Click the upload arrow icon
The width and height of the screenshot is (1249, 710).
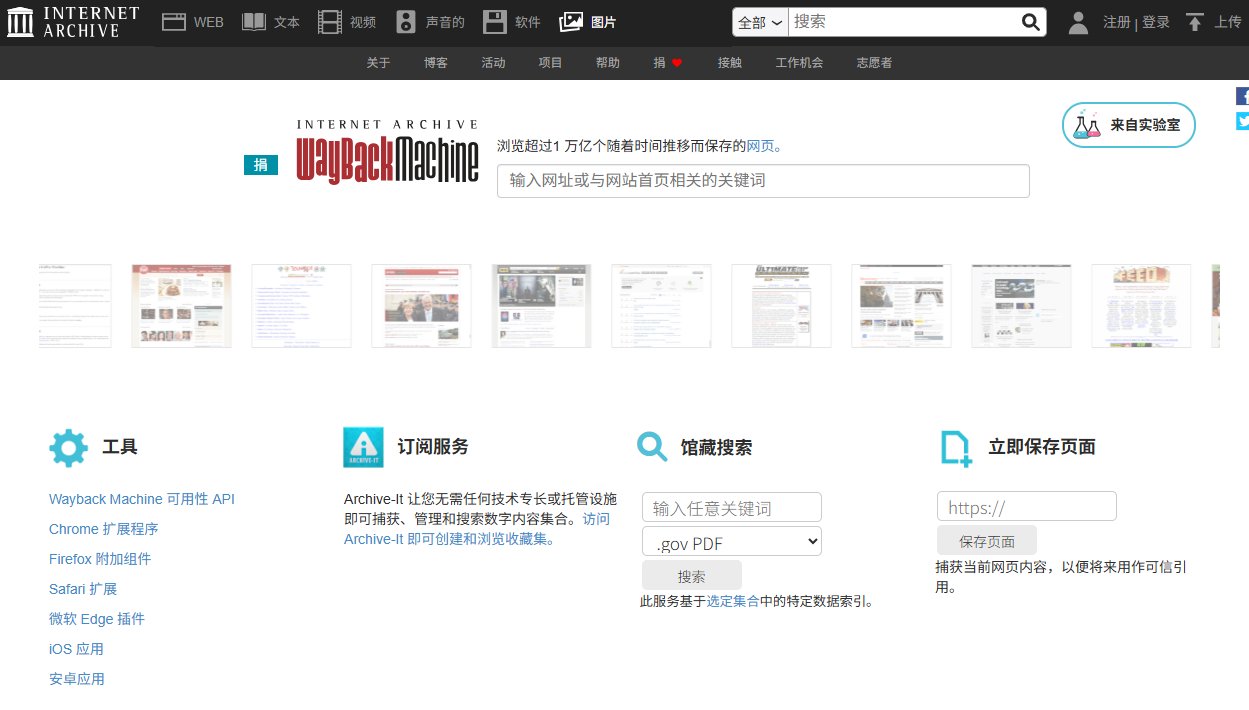[x=1194, y=22]
